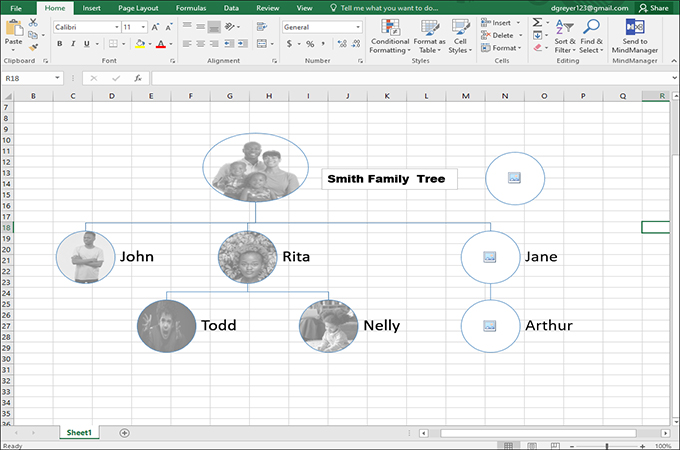
Task: Click the zoom slider in status bar
Action: pos(607,446)
